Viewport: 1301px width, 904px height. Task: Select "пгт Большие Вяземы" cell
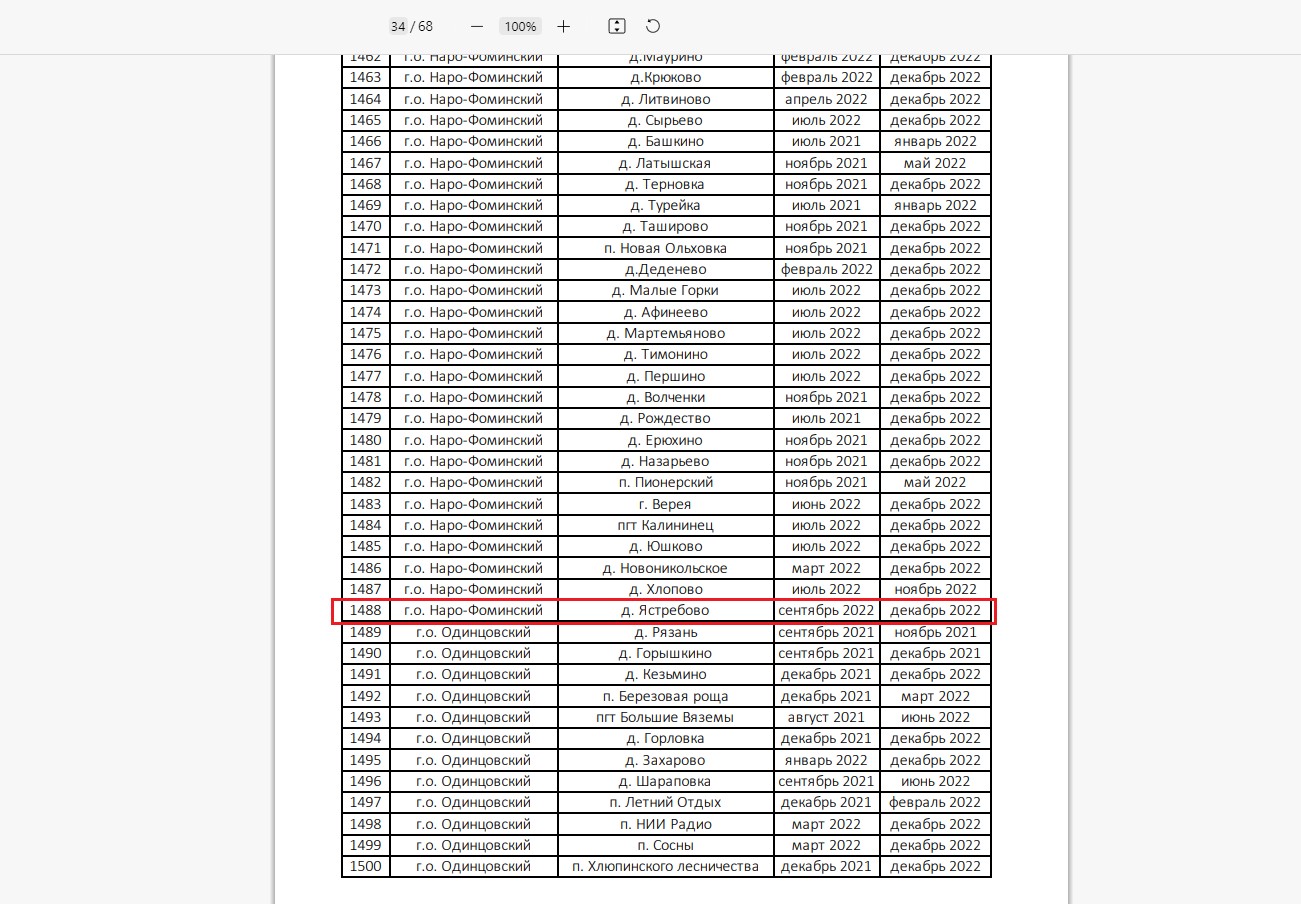(665, 717)
